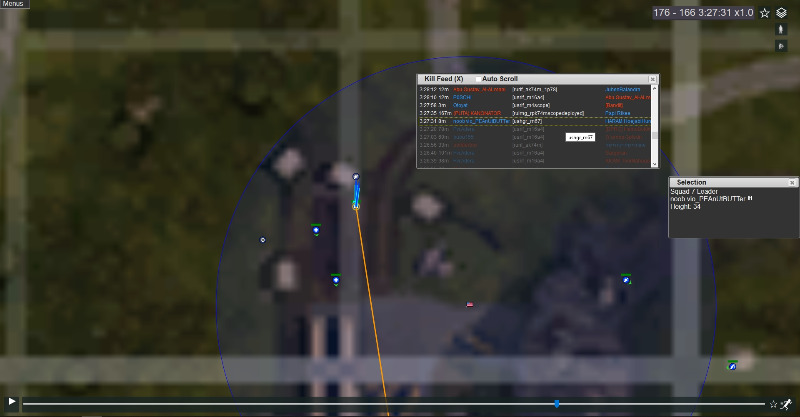Select lower medic shield marker near road
The image size is (800, 417).
tap(336, 280)
